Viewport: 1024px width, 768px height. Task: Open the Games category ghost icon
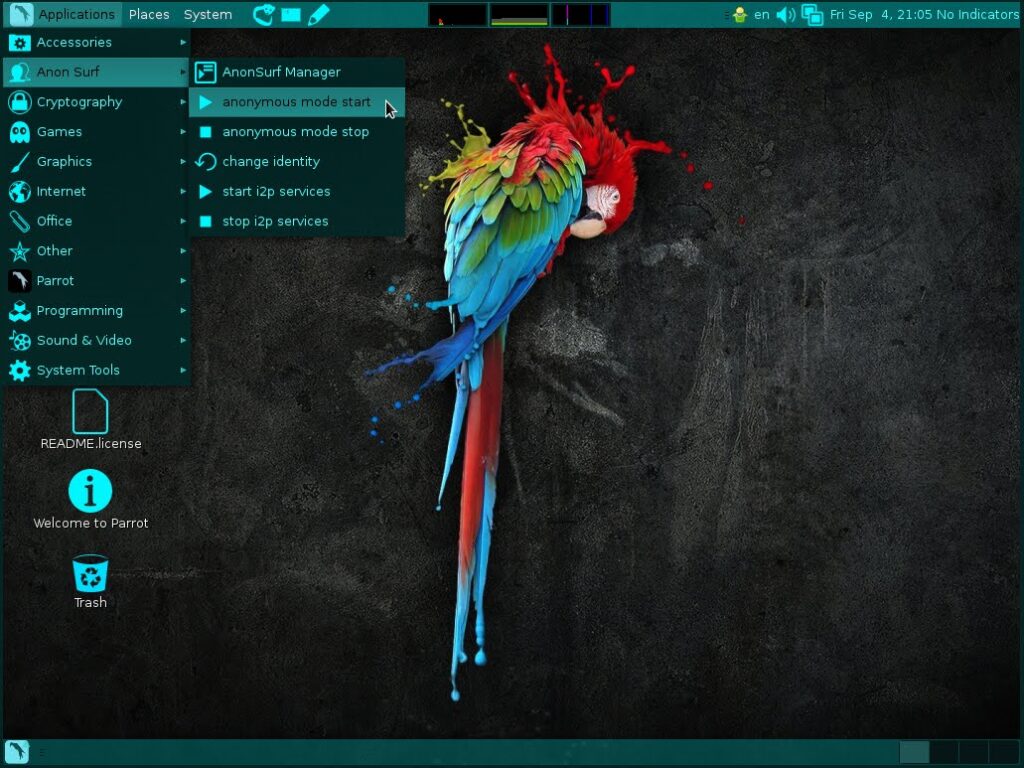coord(20,132)
